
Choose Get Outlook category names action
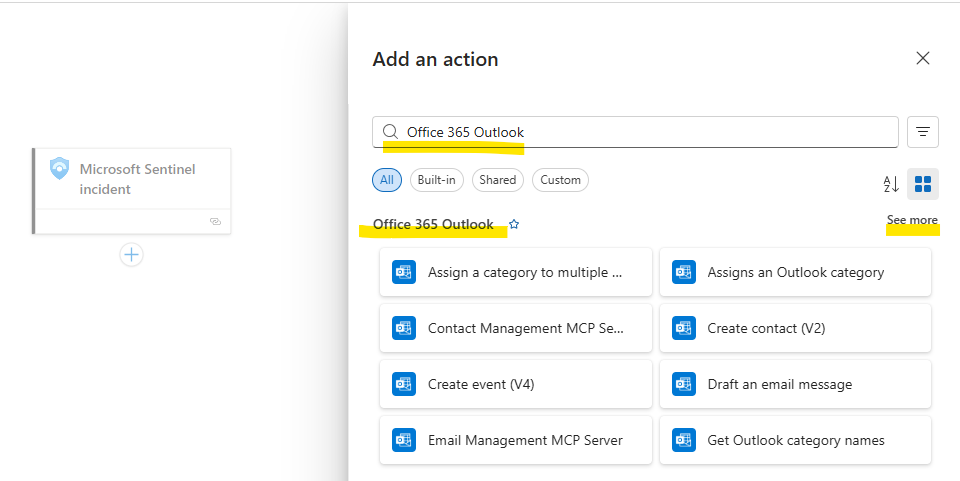[795, 440]
